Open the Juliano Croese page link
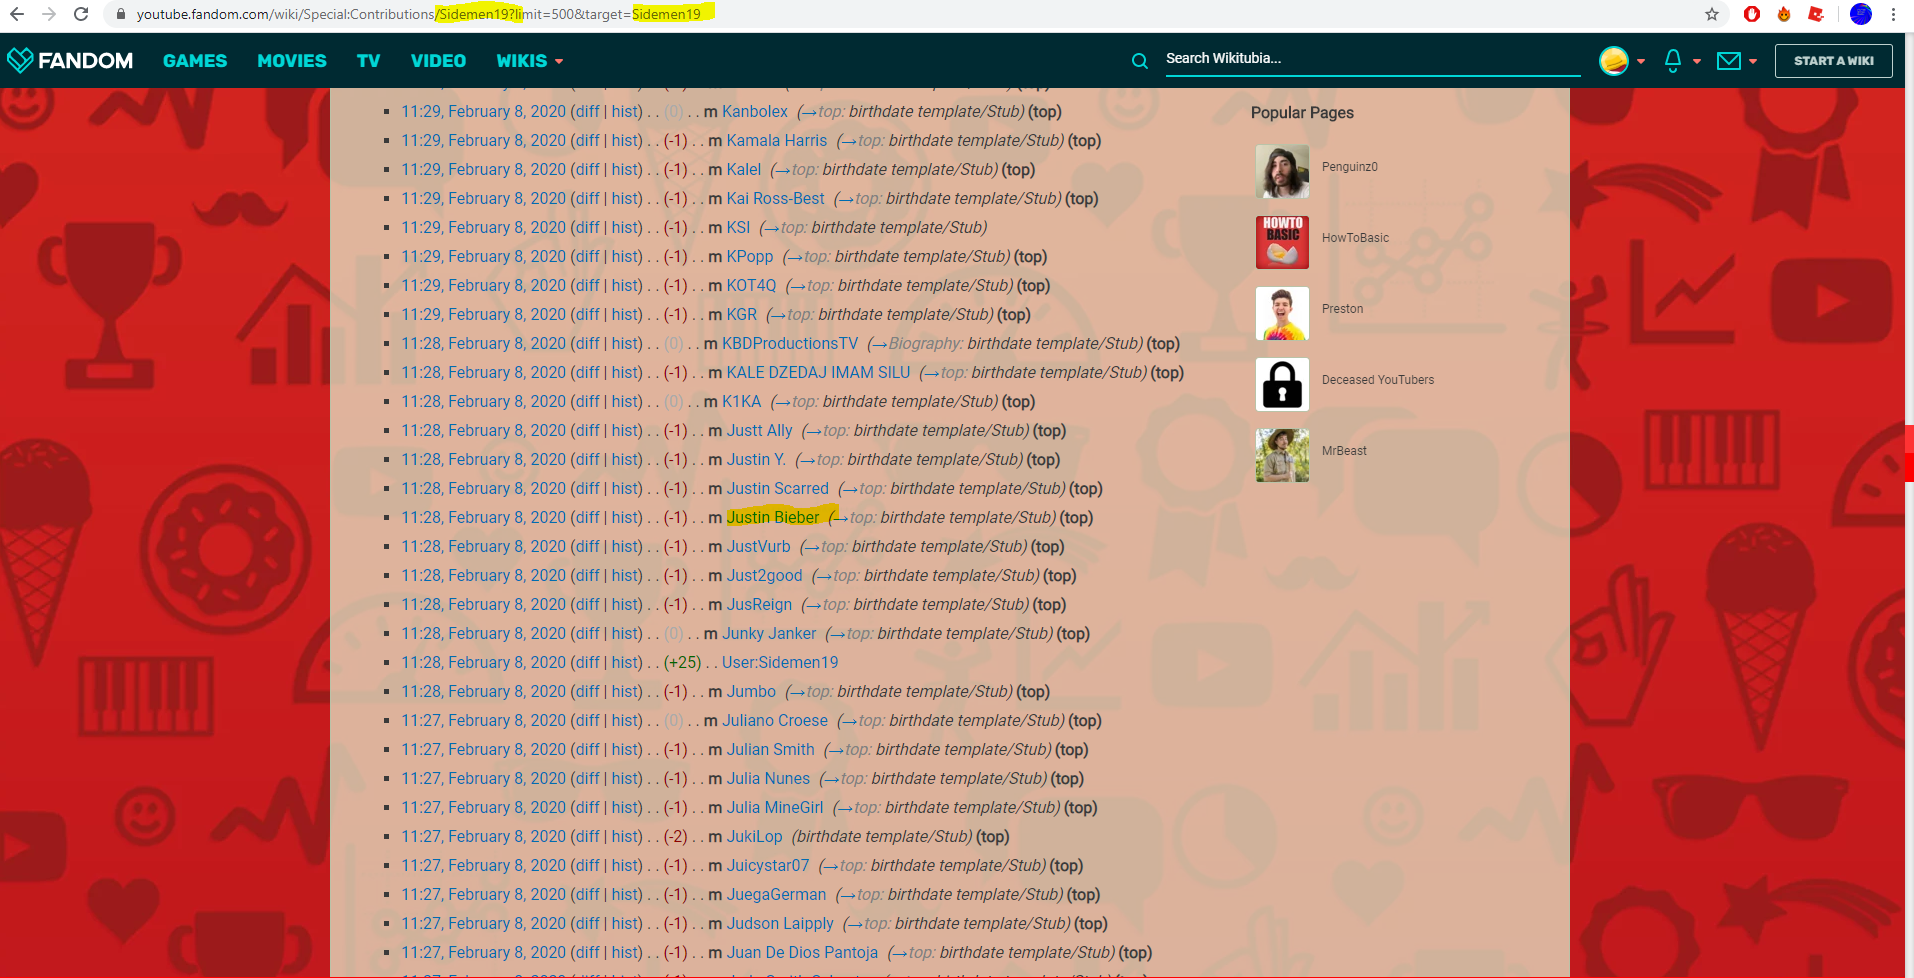The image size is (1914, 978). point(775,720)
